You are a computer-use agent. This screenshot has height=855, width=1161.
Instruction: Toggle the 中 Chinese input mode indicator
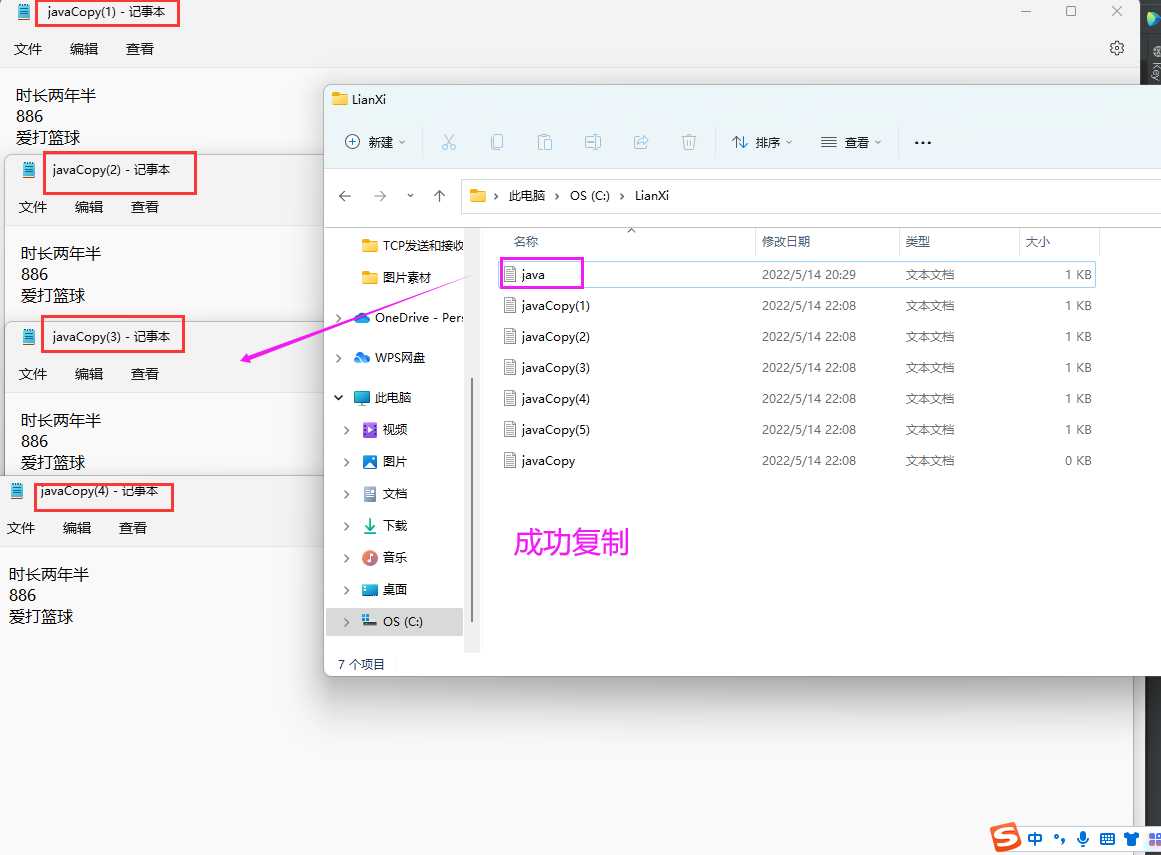point(1035,839)
